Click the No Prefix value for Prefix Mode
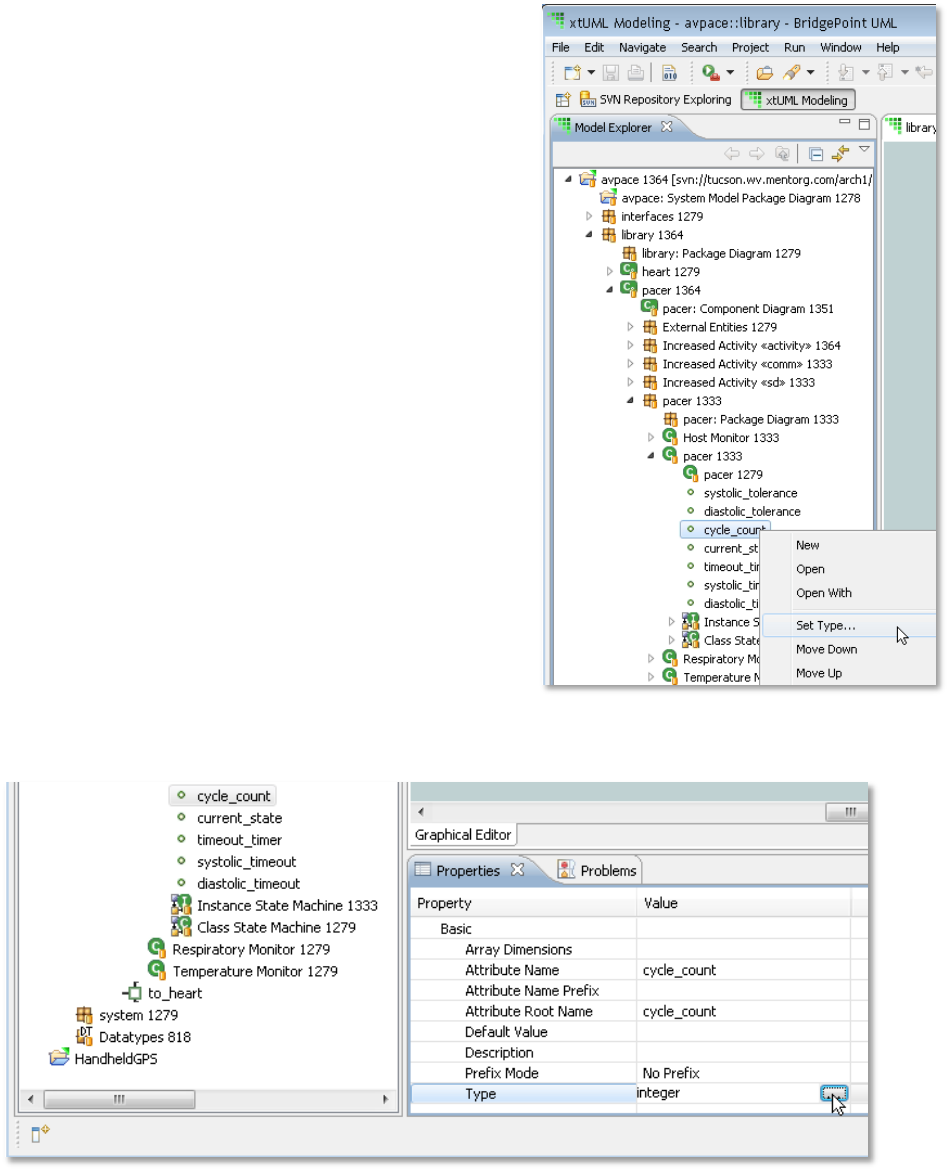The width and height of the screenshot is (948, 1170). [x=671, y=1073]
